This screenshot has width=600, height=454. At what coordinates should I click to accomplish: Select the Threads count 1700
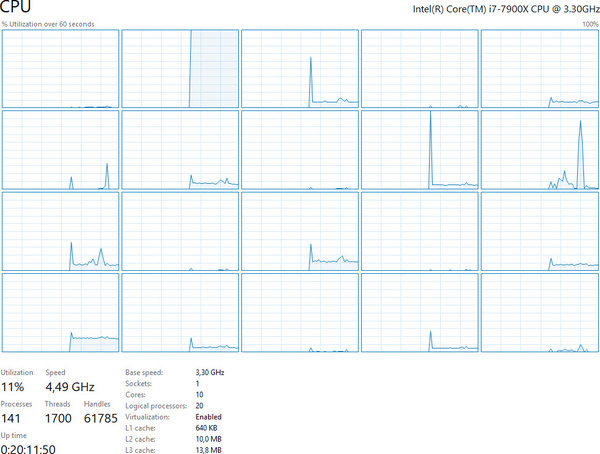(x=59, y=417)
